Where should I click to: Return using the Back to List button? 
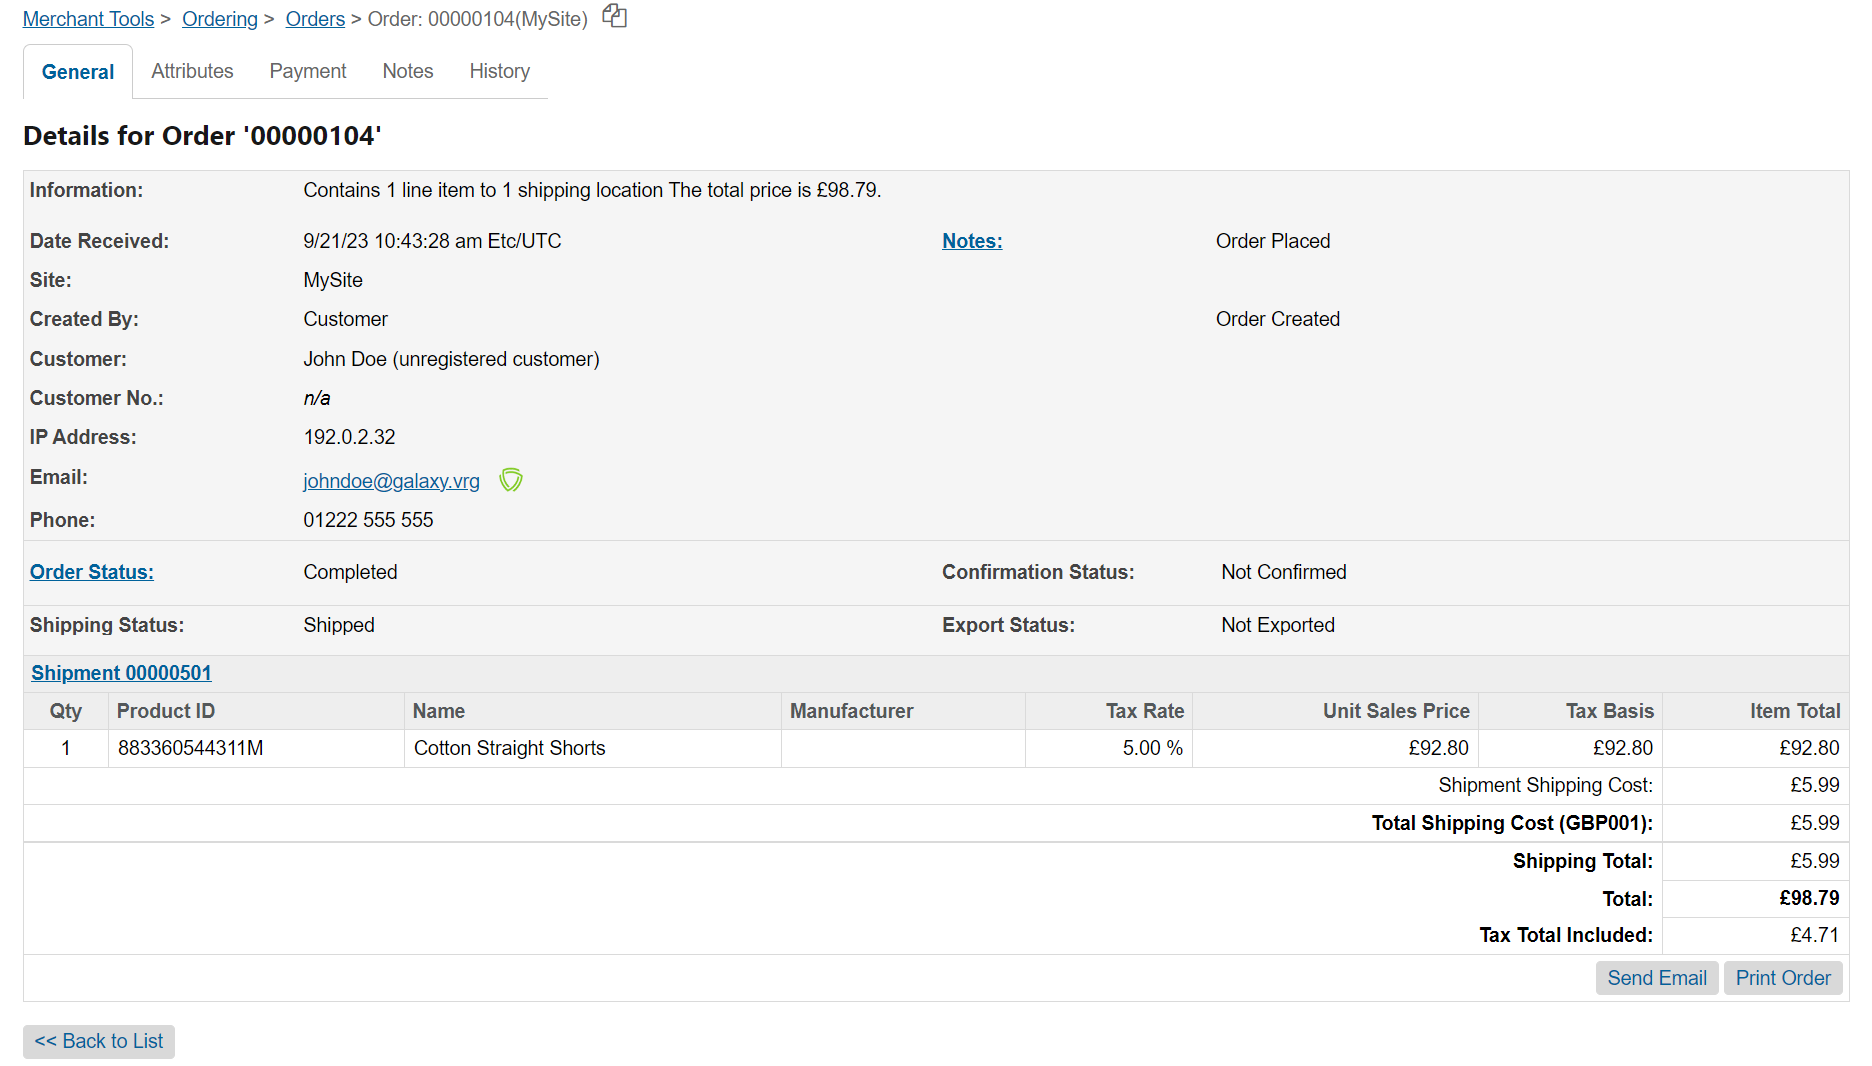coord(99,1041)
